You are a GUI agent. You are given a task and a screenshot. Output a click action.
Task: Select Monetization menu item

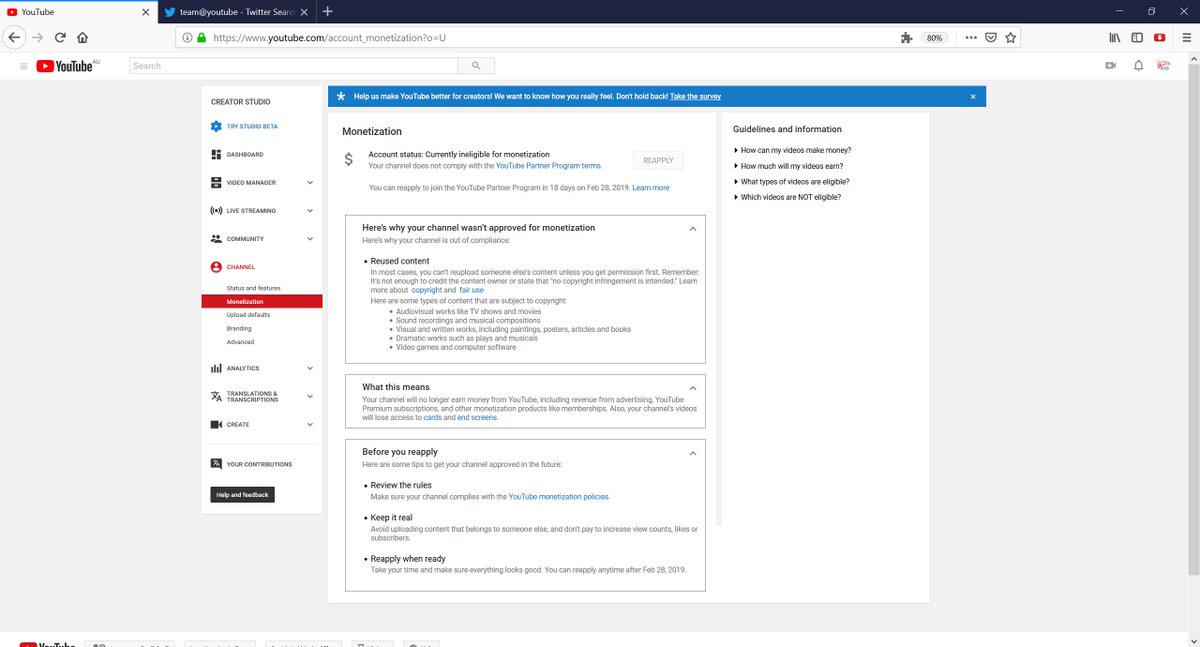pos(261,301)
